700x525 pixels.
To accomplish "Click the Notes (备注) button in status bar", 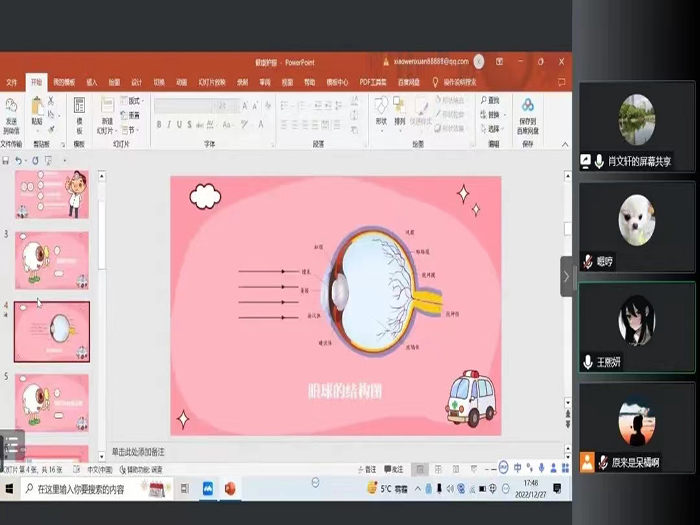I will pyautogui.click(x=369, y=469).
